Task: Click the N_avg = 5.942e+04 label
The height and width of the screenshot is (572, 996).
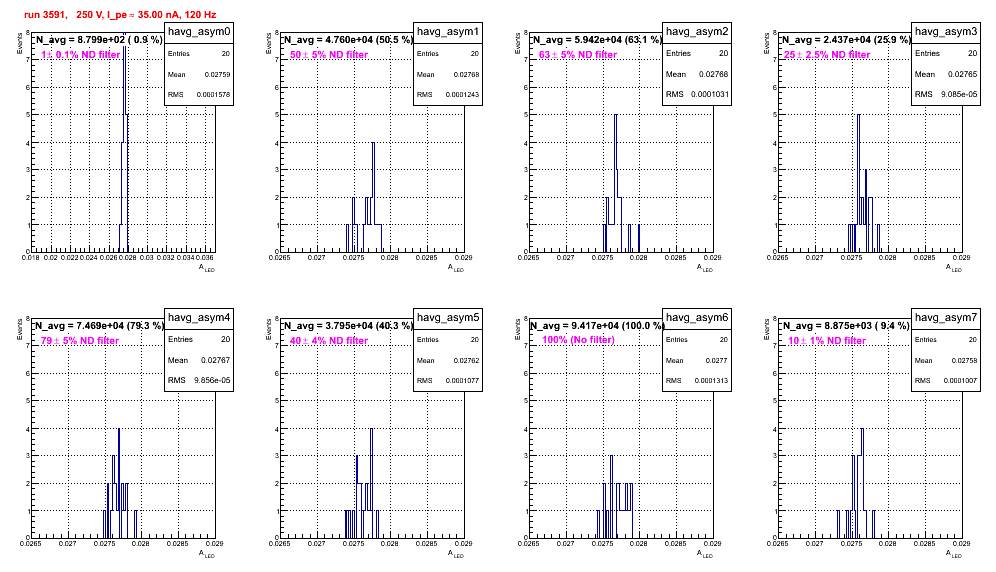Action: point(597,39)
